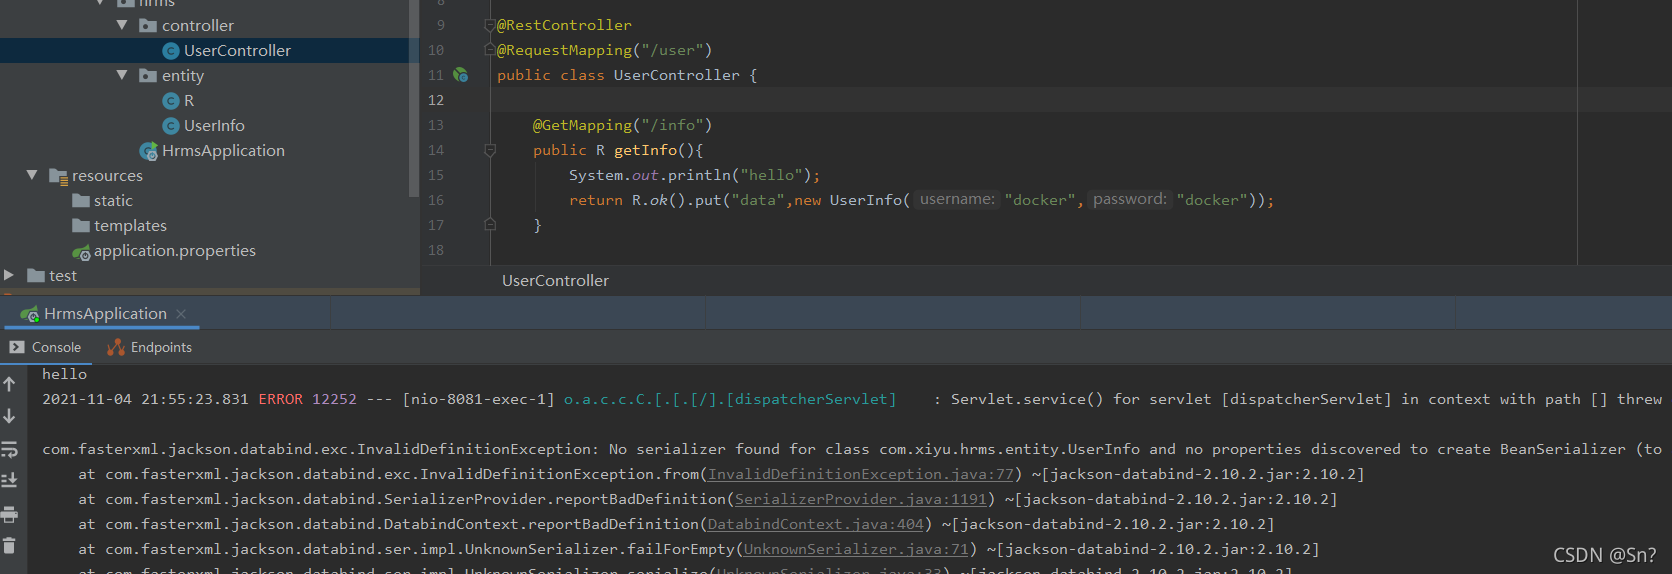Screen dimensions: 1672x574
Task: Click the R class icon
Action: tap(171, 100)
